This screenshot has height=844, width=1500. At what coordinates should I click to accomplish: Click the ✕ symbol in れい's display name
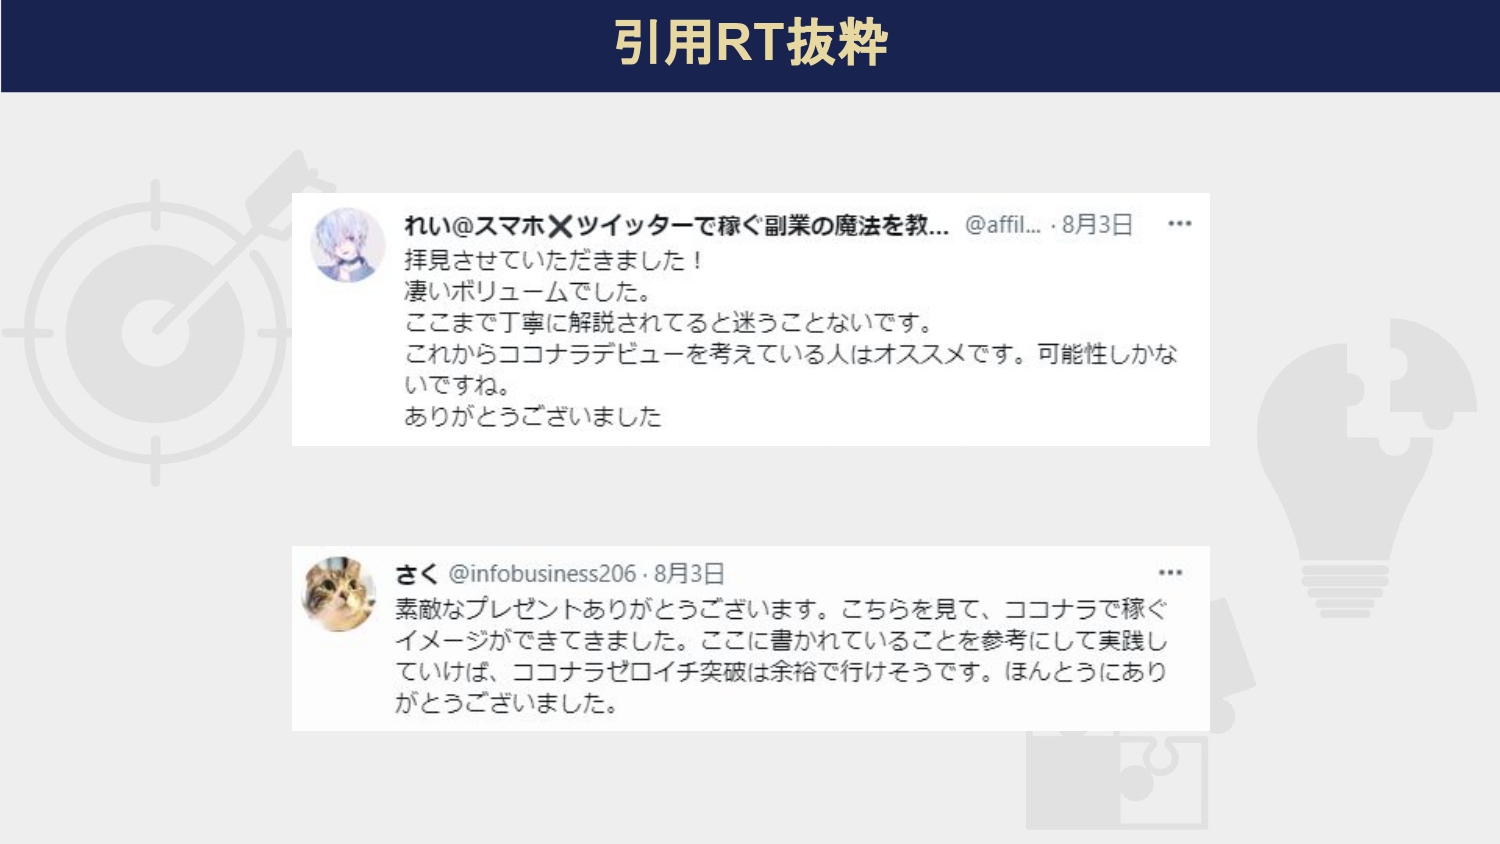click(560, 226)
